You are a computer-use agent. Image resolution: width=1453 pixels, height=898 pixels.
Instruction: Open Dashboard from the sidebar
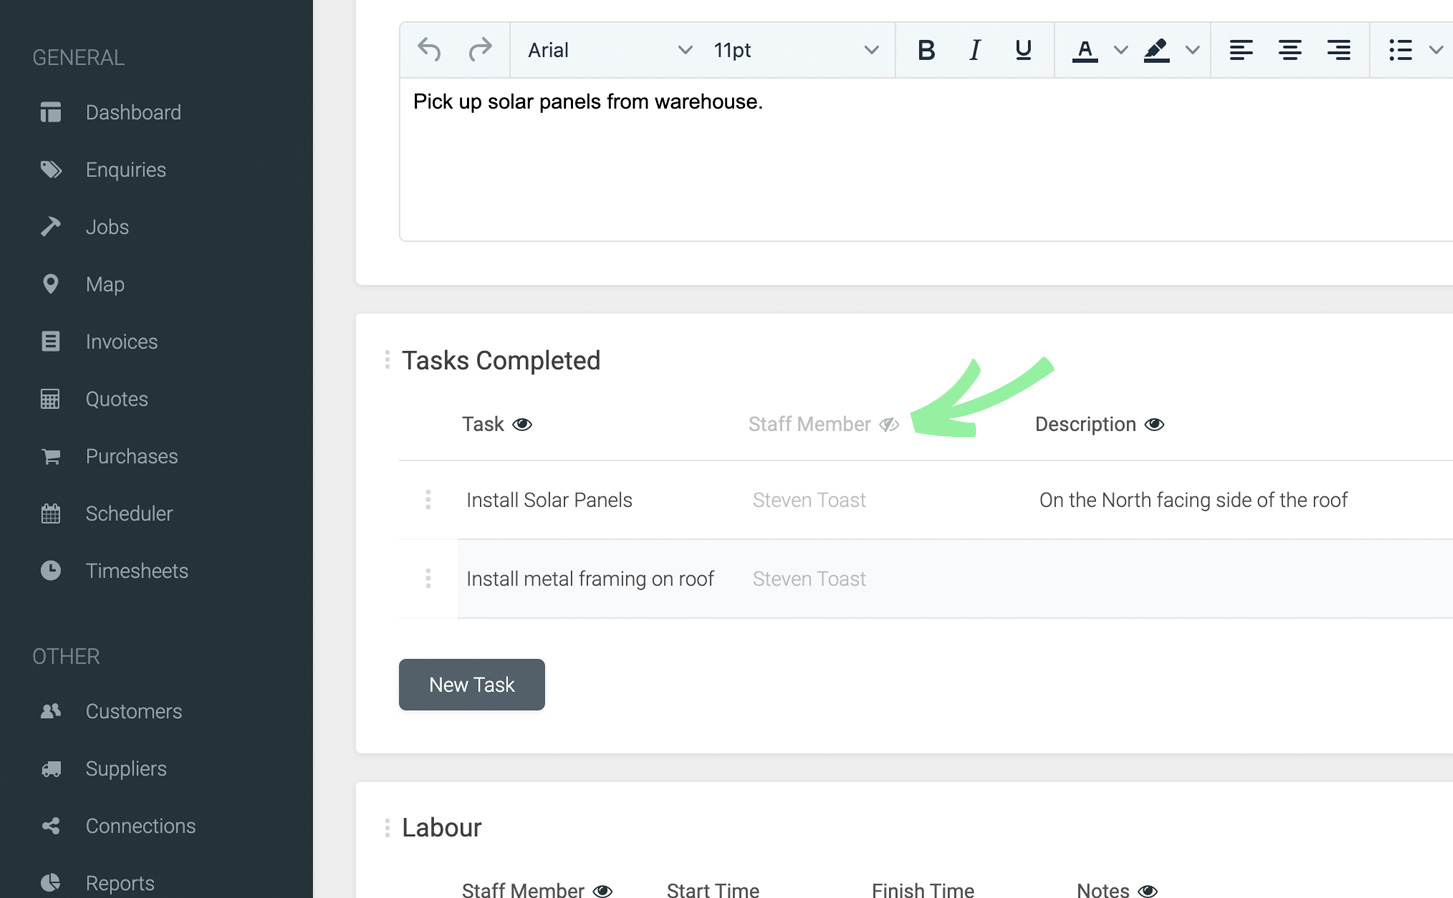click(x=133, y=112)
